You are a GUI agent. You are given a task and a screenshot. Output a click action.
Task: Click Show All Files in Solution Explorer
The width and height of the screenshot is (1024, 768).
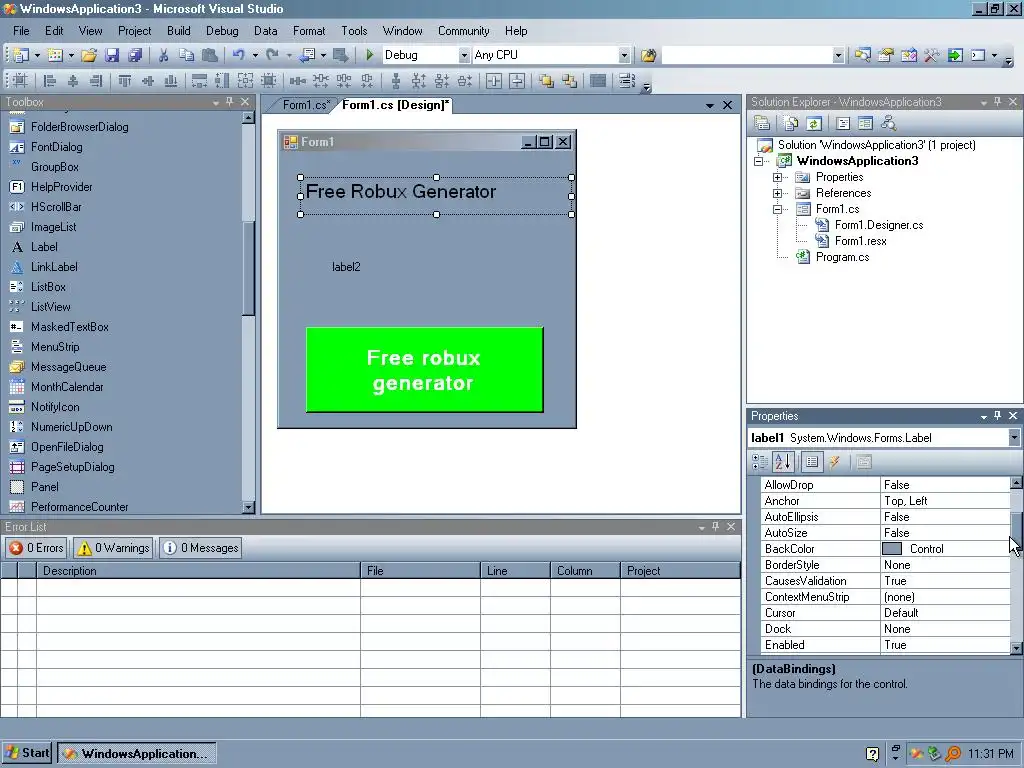791,123
